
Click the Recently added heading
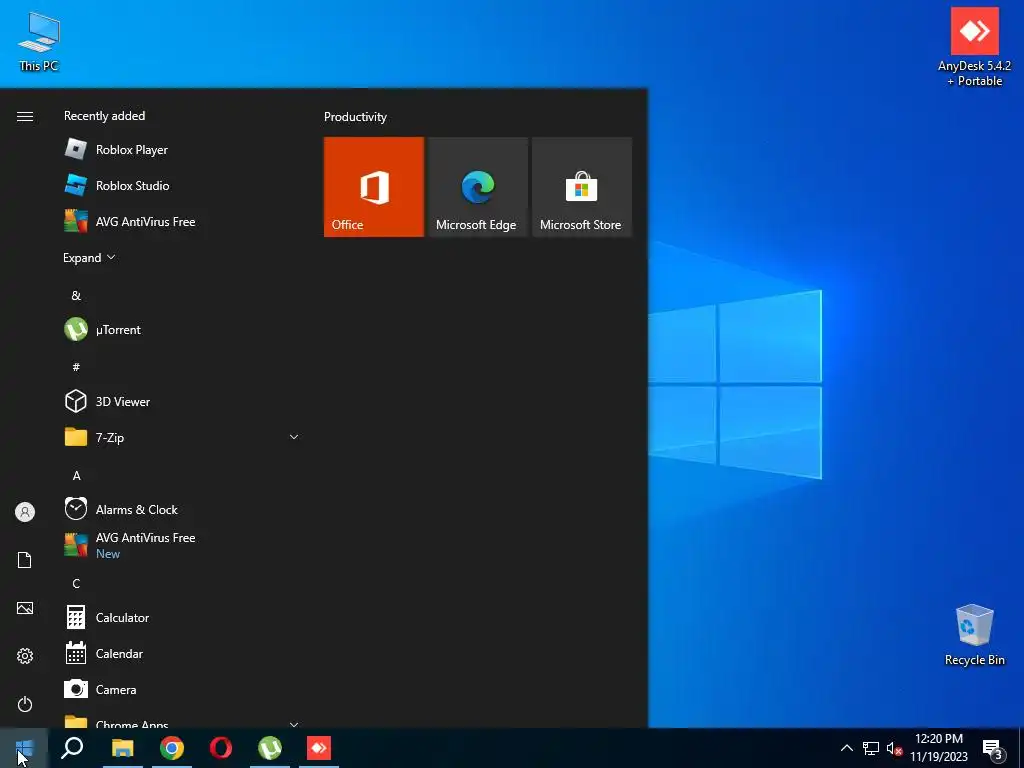[x=104, y=116]
